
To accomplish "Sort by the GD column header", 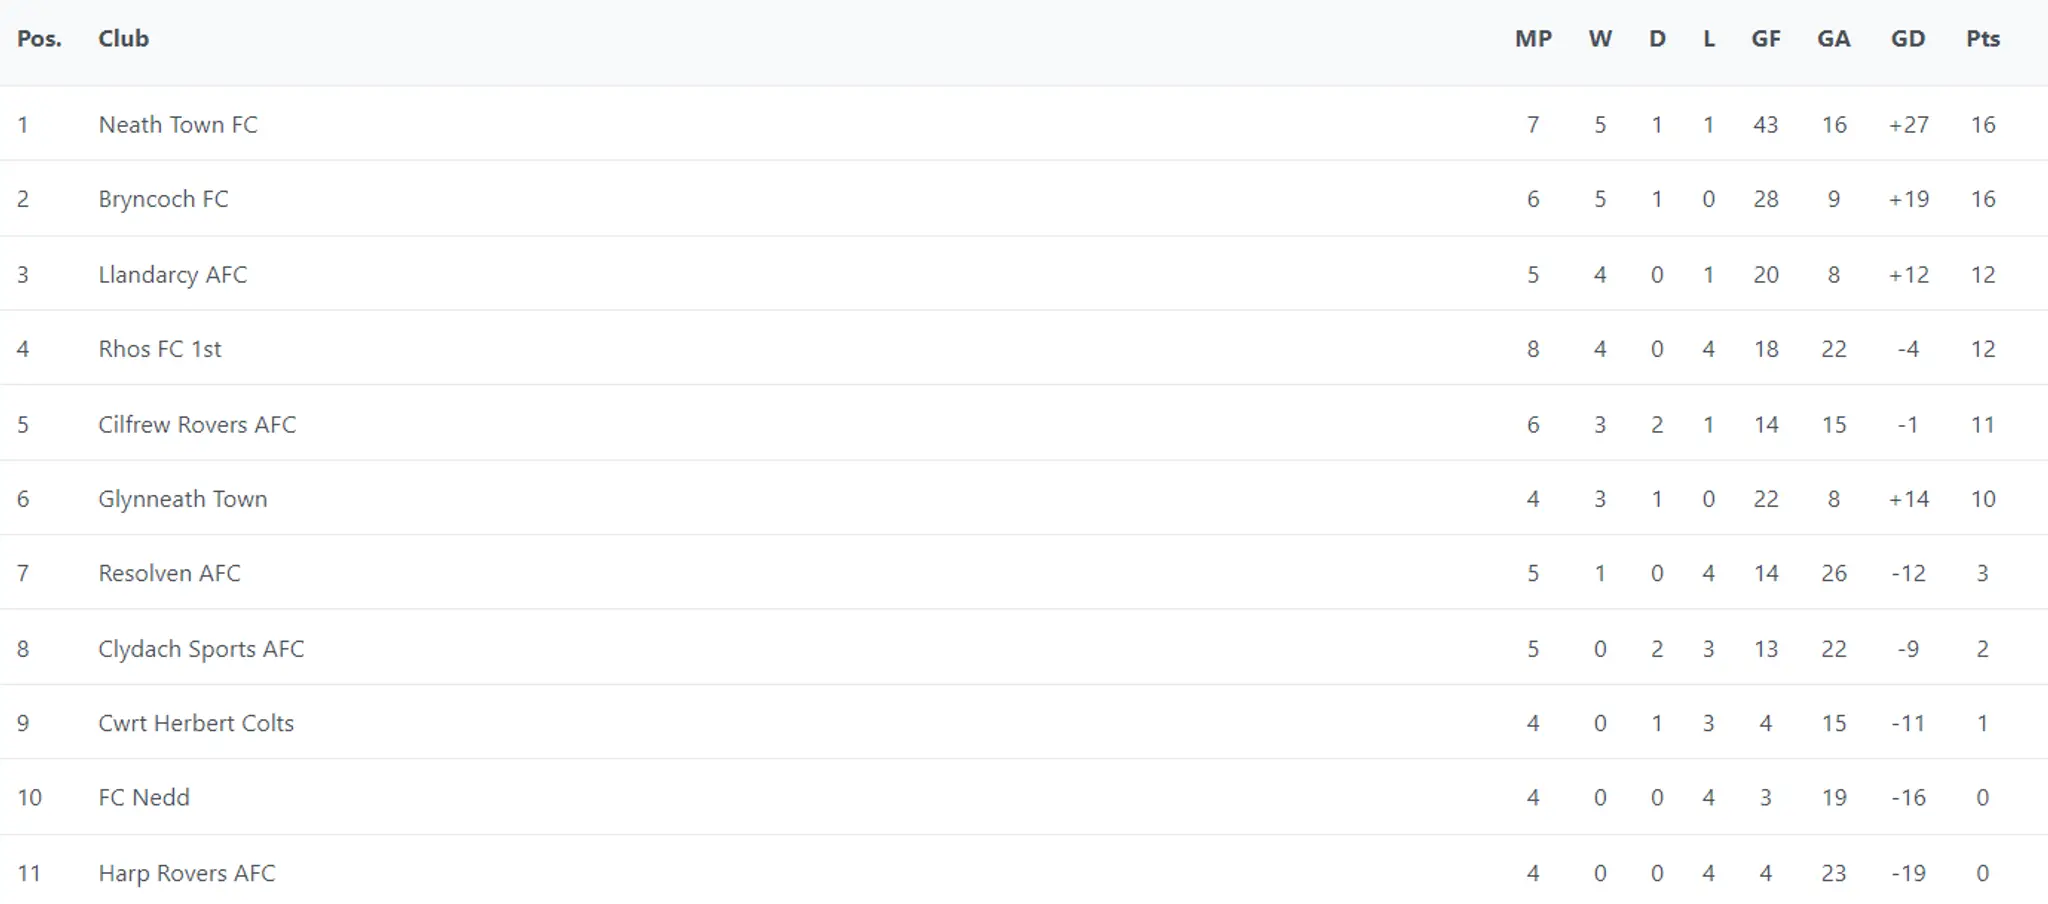I will (x=1908, y=39).
